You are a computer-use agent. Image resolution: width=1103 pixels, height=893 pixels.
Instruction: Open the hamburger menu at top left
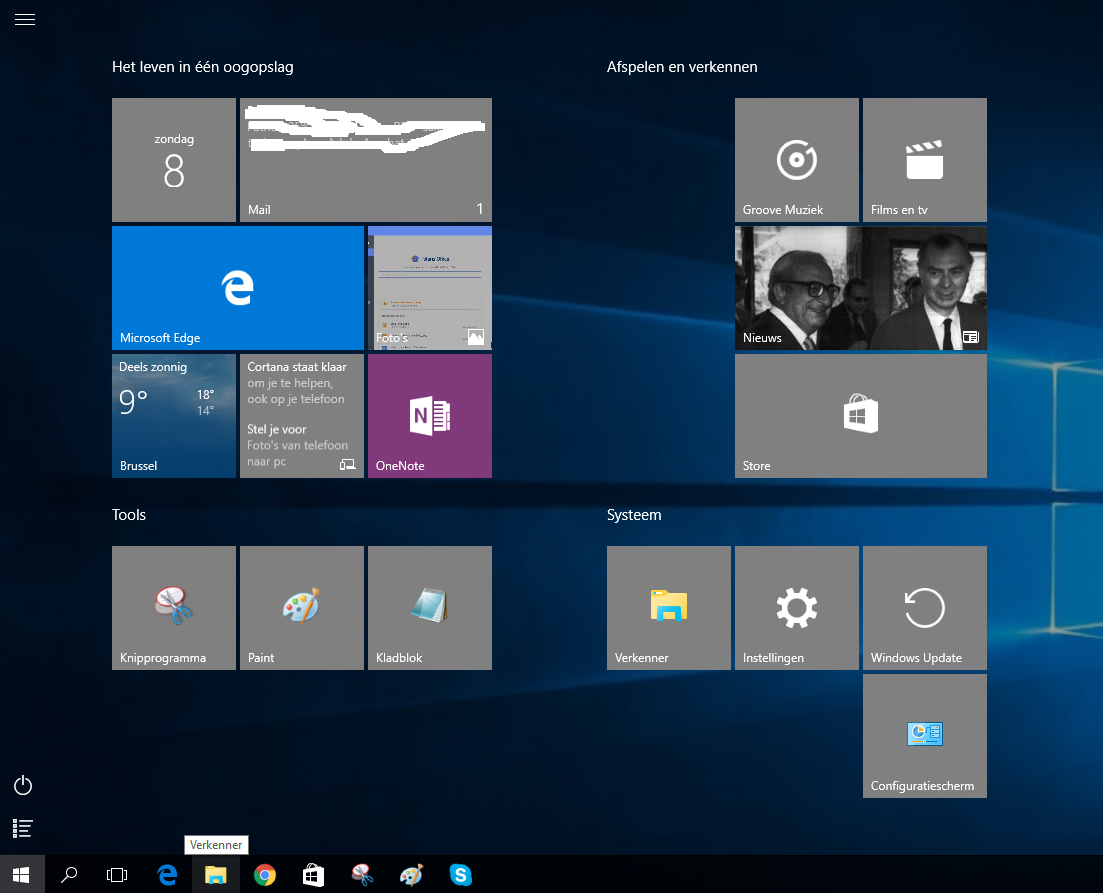click(25, 20)
